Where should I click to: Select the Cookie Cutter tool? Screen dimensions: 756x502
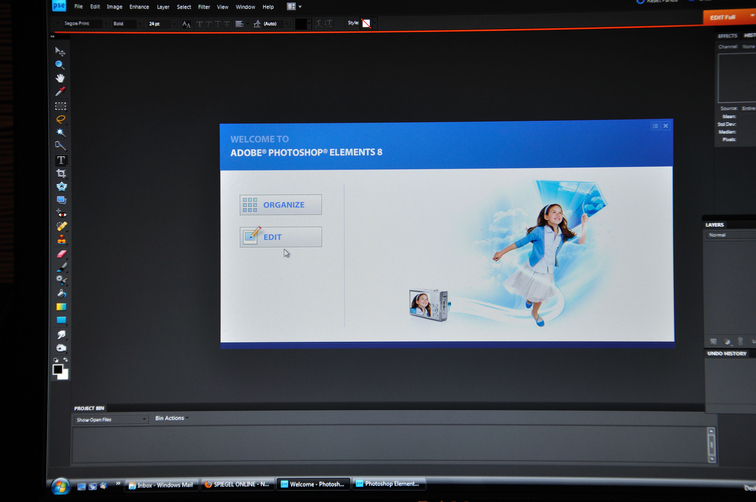61,187
